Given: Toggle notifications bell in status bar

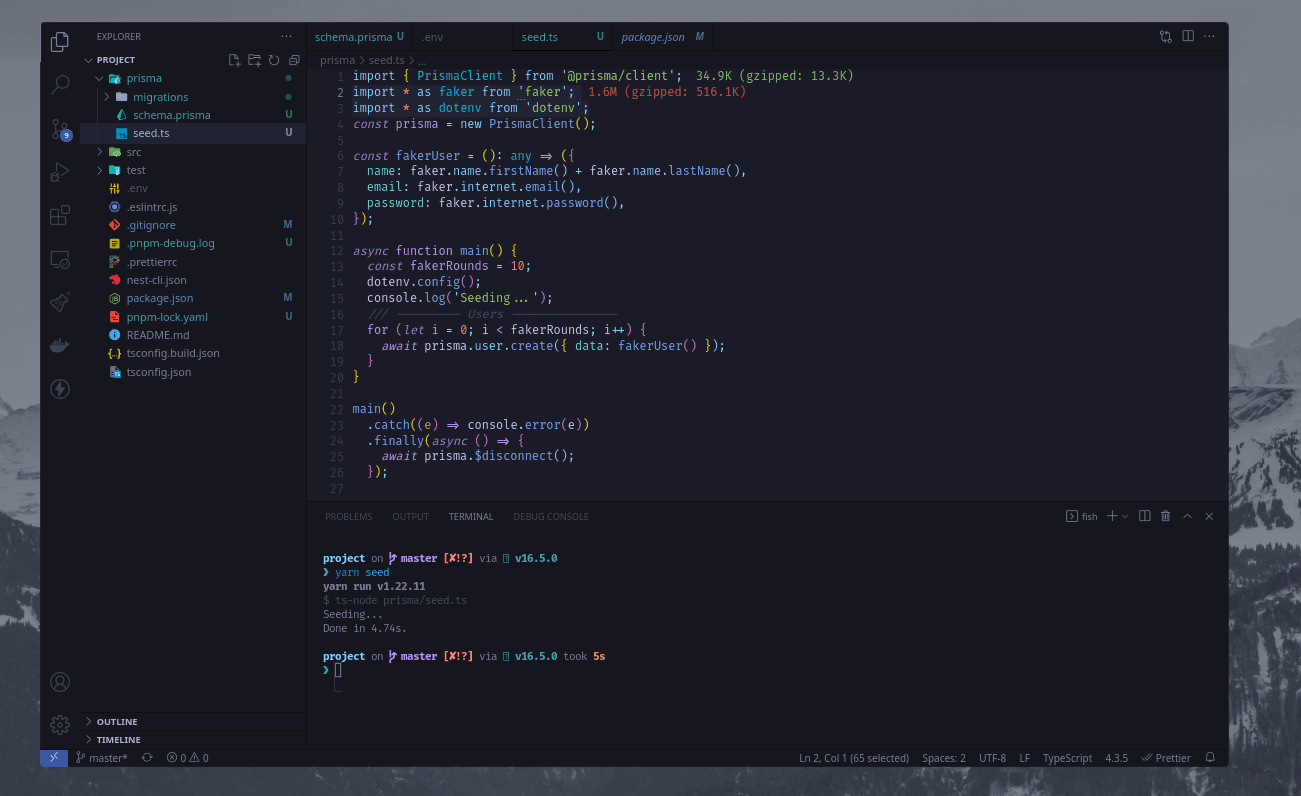Looking at the screenshot, I should [x=1210, y=758].
